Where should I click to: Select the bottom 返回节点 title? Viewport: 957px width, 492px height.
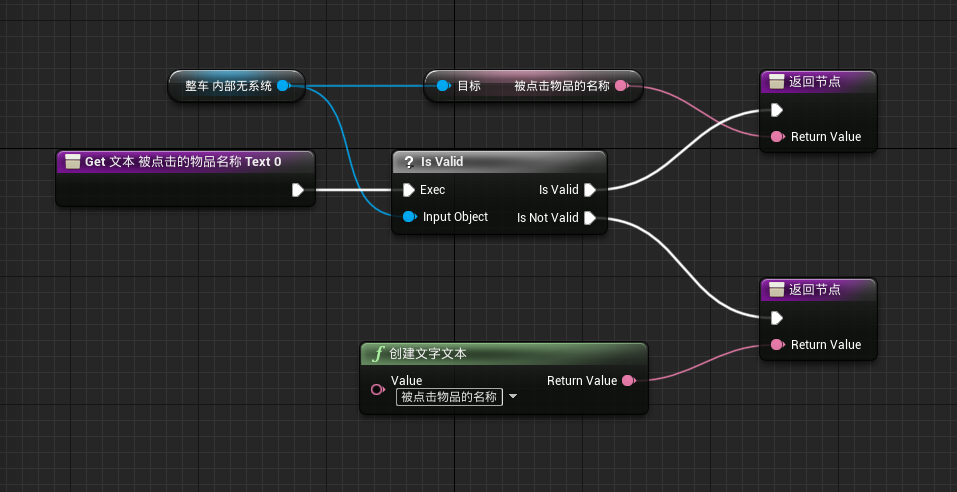pos(815,290)
